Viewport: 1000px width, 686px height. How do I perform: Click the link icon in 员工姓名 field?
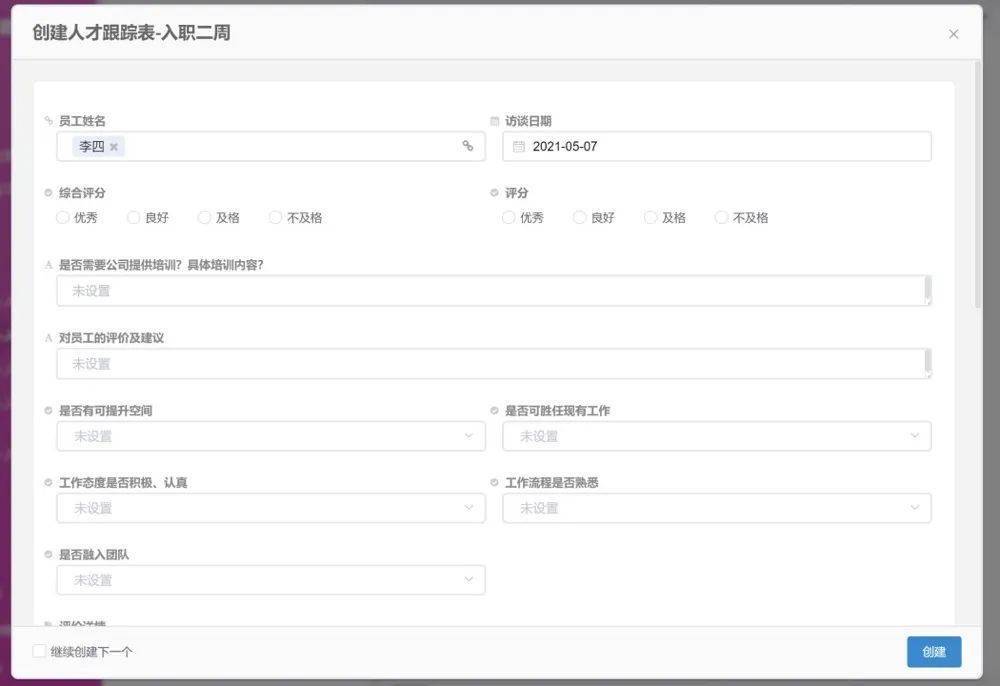tap(467, 146)
